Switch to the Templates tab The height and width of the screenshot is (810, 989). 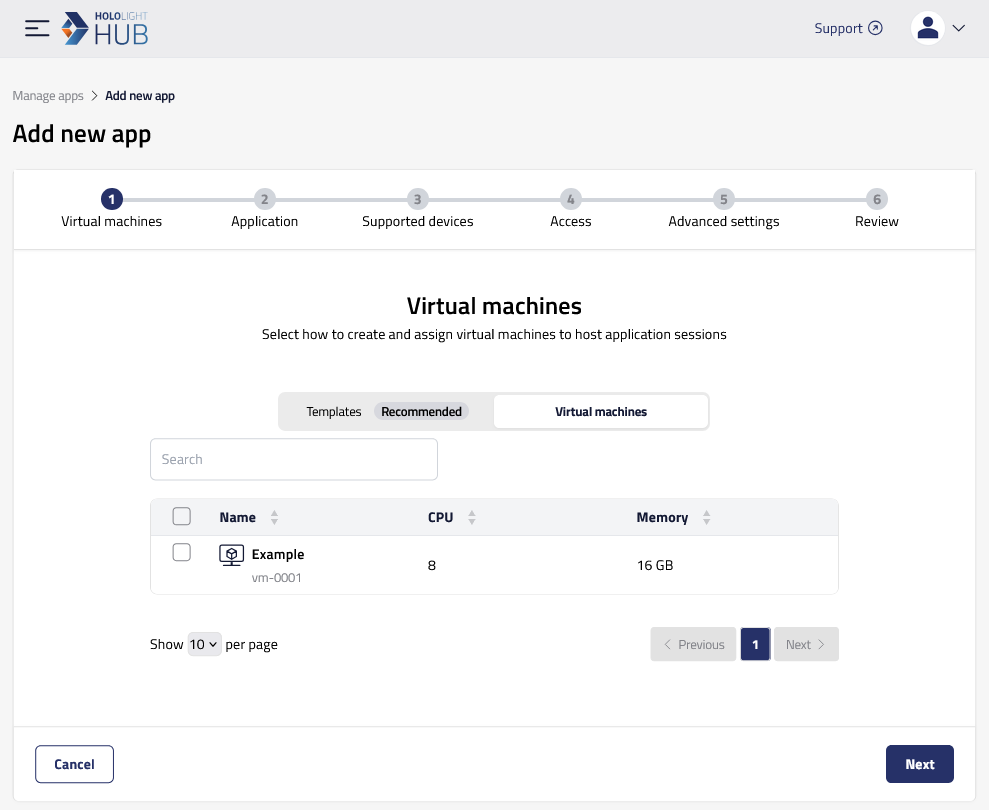[387, 412]
